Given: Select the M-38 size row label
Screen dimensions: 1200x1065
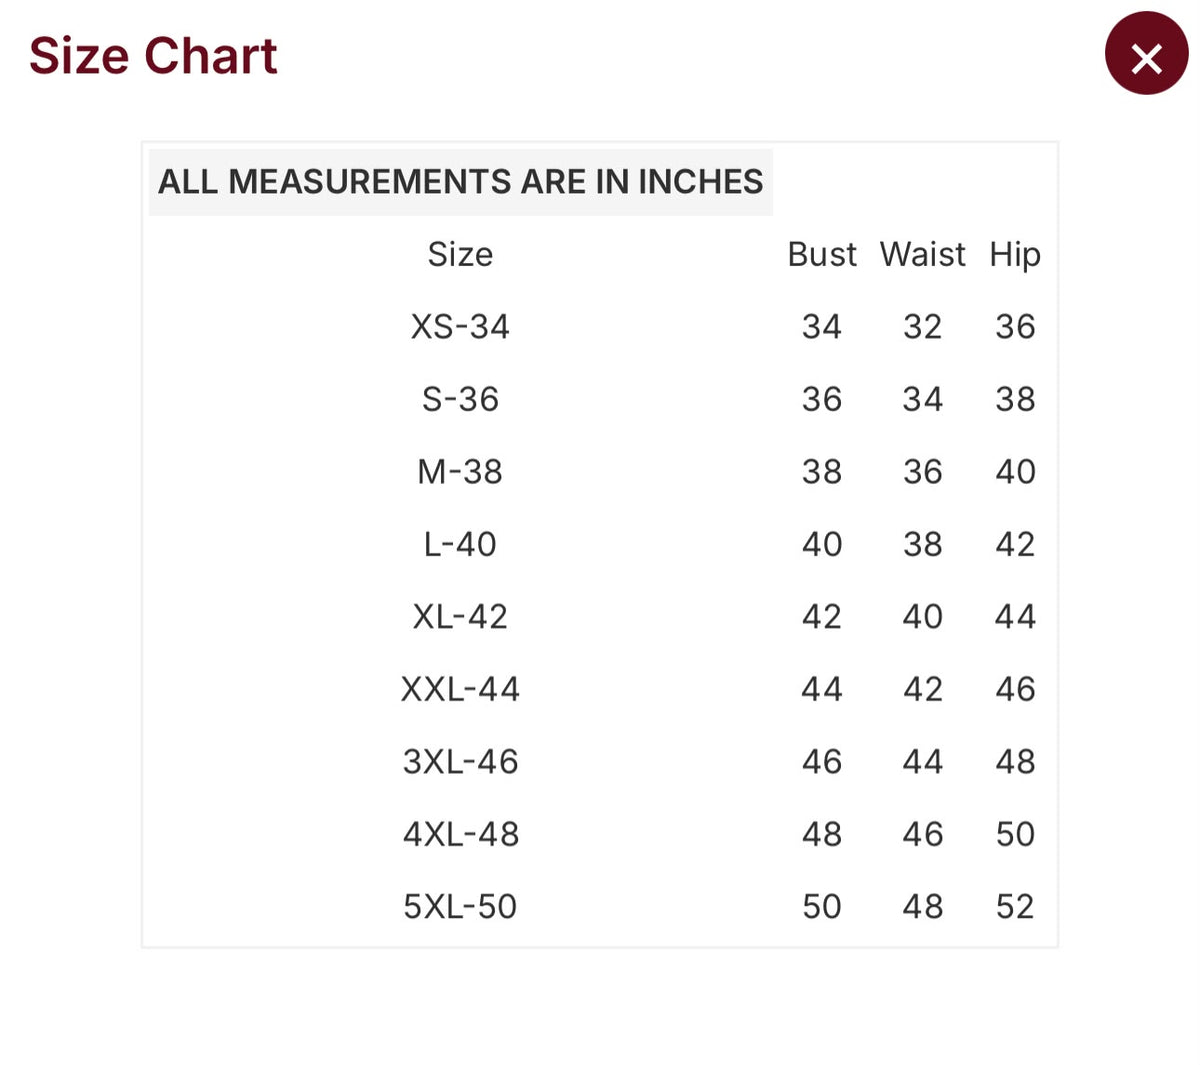Looking at the screenshot, I should pyautogui.click(x=460, y=472).
